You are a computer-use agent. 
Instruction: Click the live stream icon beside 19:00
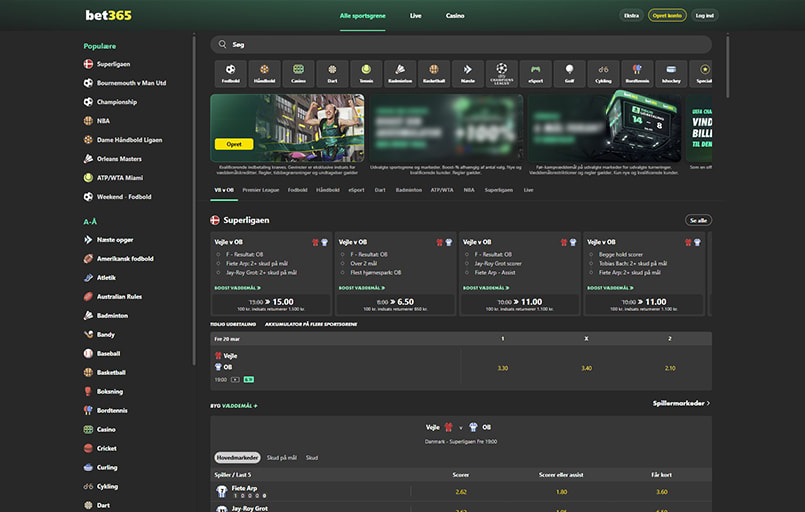point(235,380)
